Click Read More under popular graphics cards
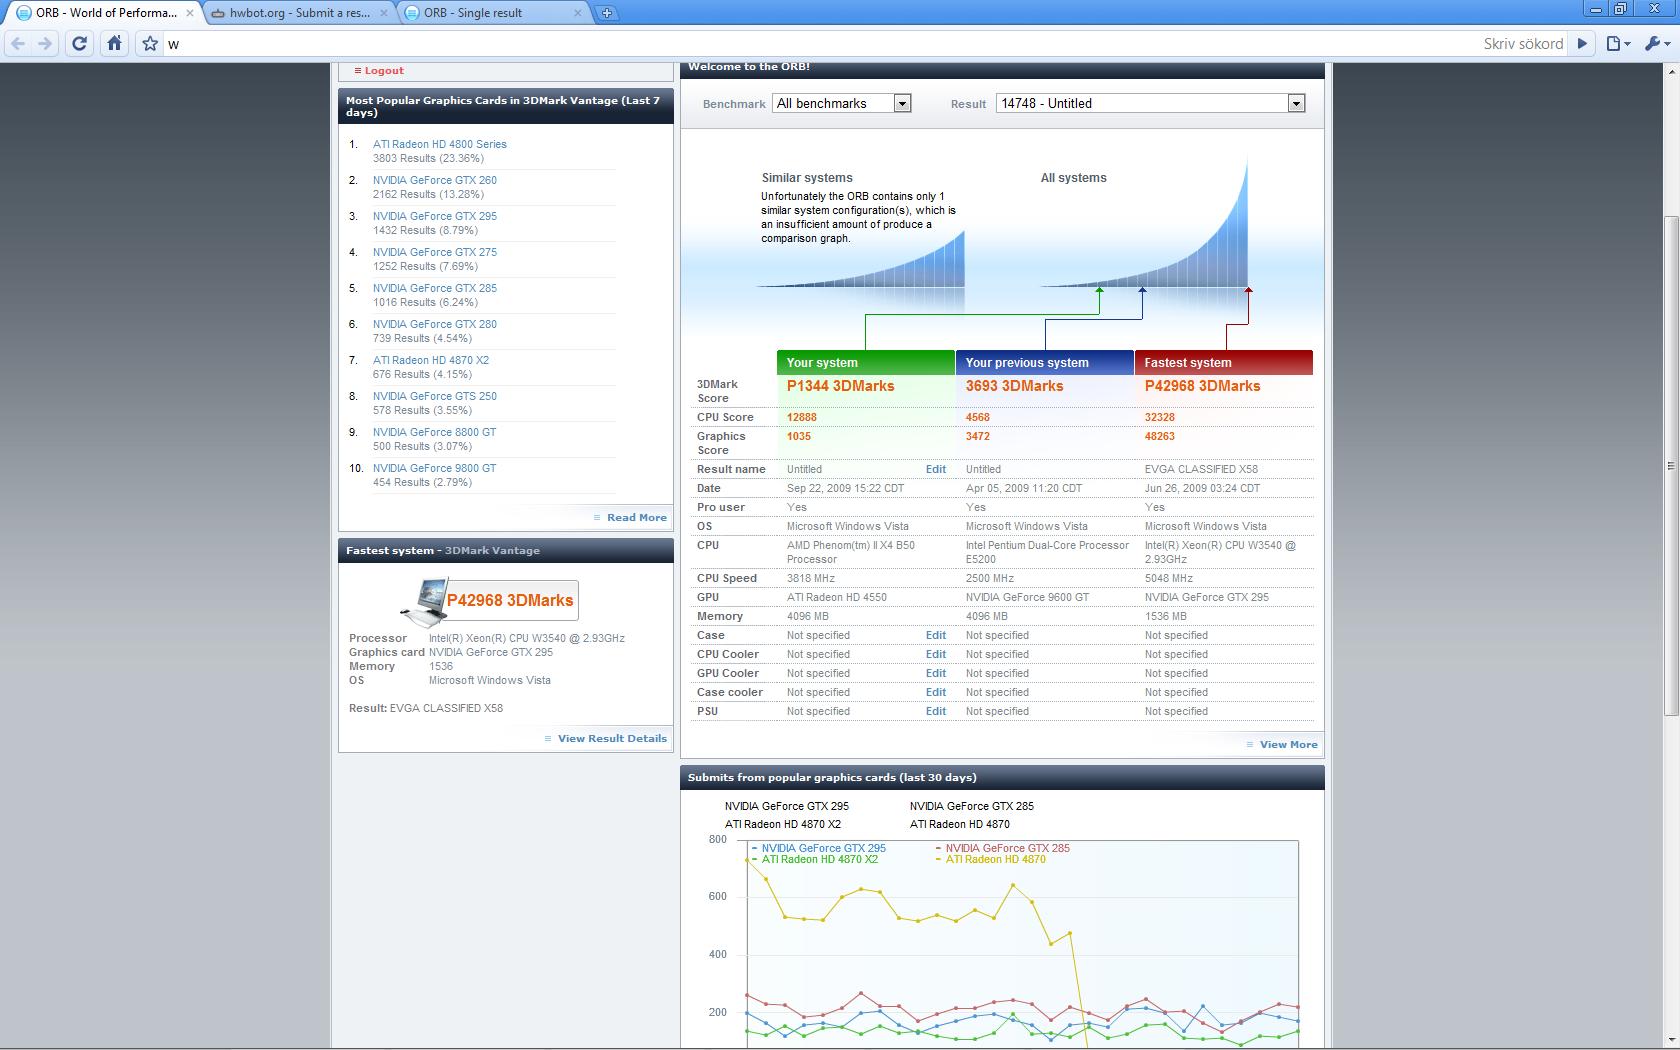The width and height of the screenshot is (1680, 1050). point(636,517)
